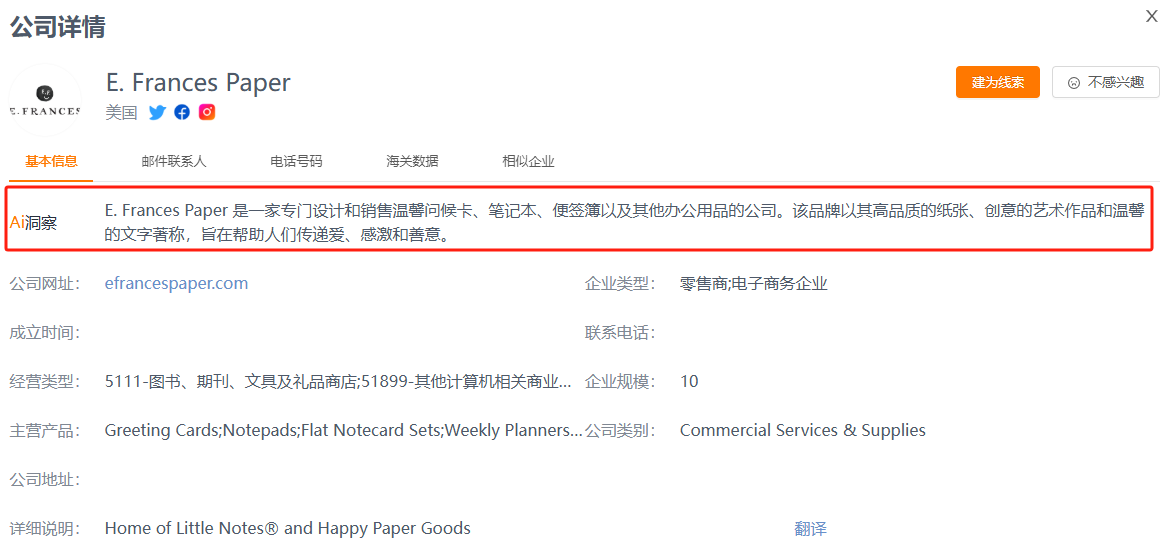Viewport: 1171px width, 548px height.
Task: Open the 电话号码 tab
Action: click(x=296, y=161)
